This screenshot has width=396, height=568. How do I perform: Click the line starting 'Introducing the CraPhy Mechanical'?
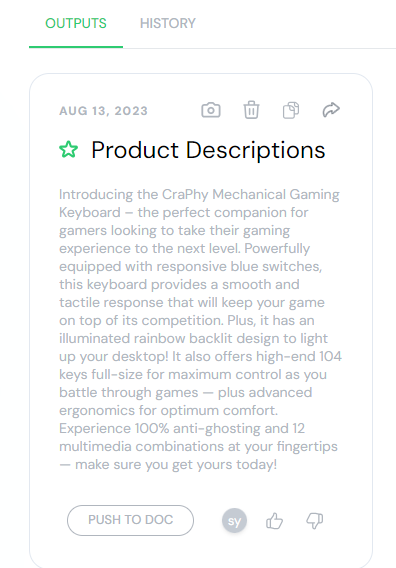[x=199, y=195]
